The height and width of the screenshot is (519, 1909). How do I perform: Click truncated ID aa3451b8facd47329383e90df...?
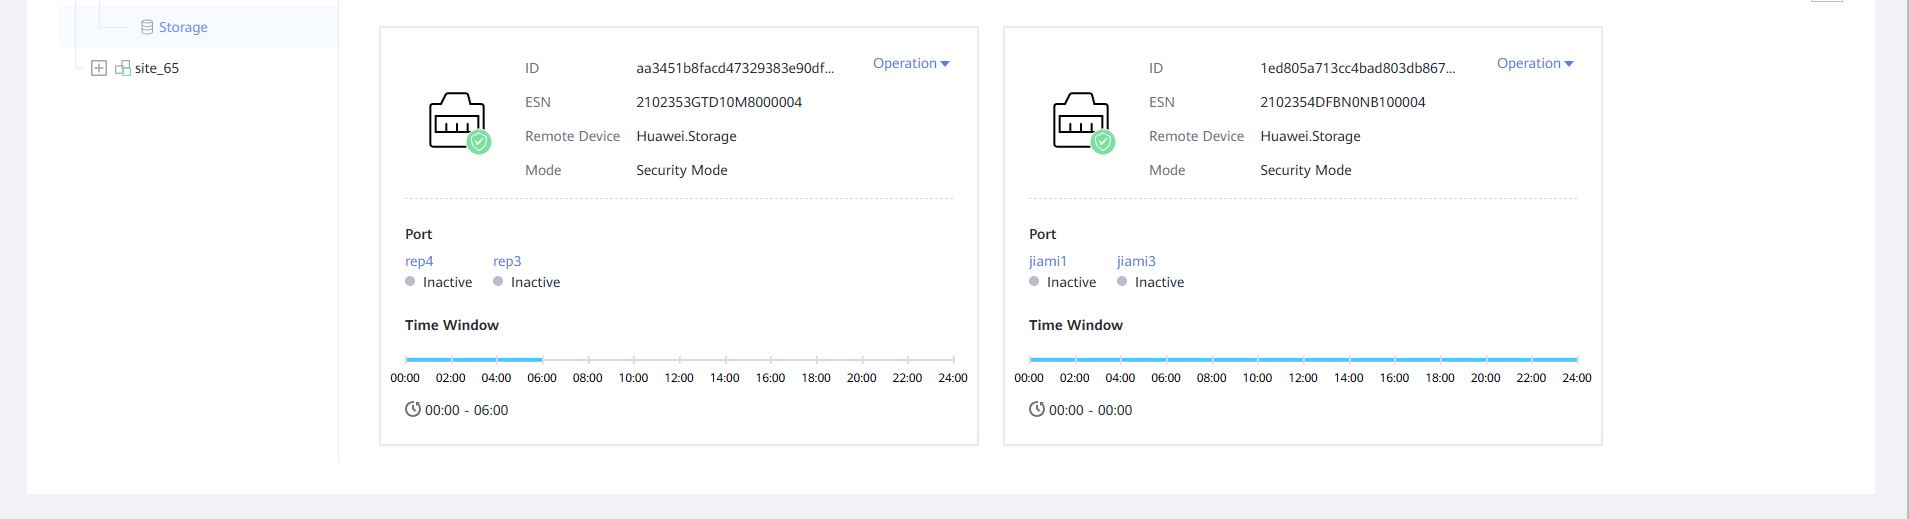click(x=734, y=68)
